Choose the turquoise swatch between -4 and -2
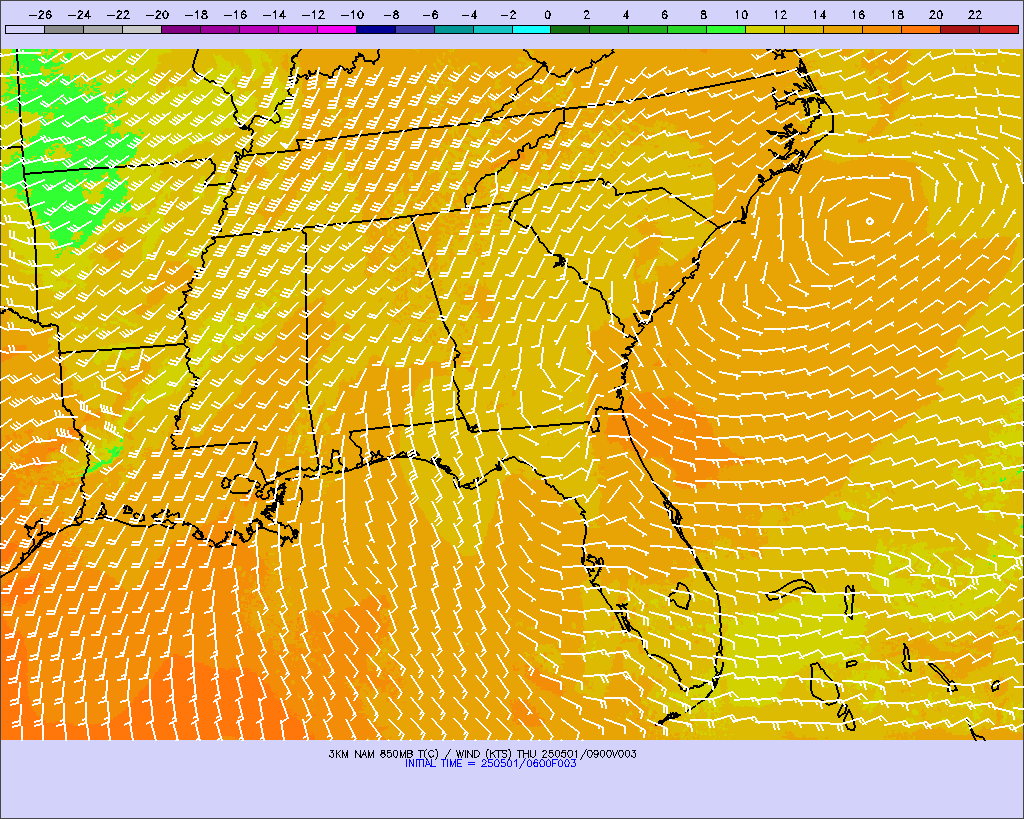The height and width of the screenshot is (819, 1024). pos(492,29)
